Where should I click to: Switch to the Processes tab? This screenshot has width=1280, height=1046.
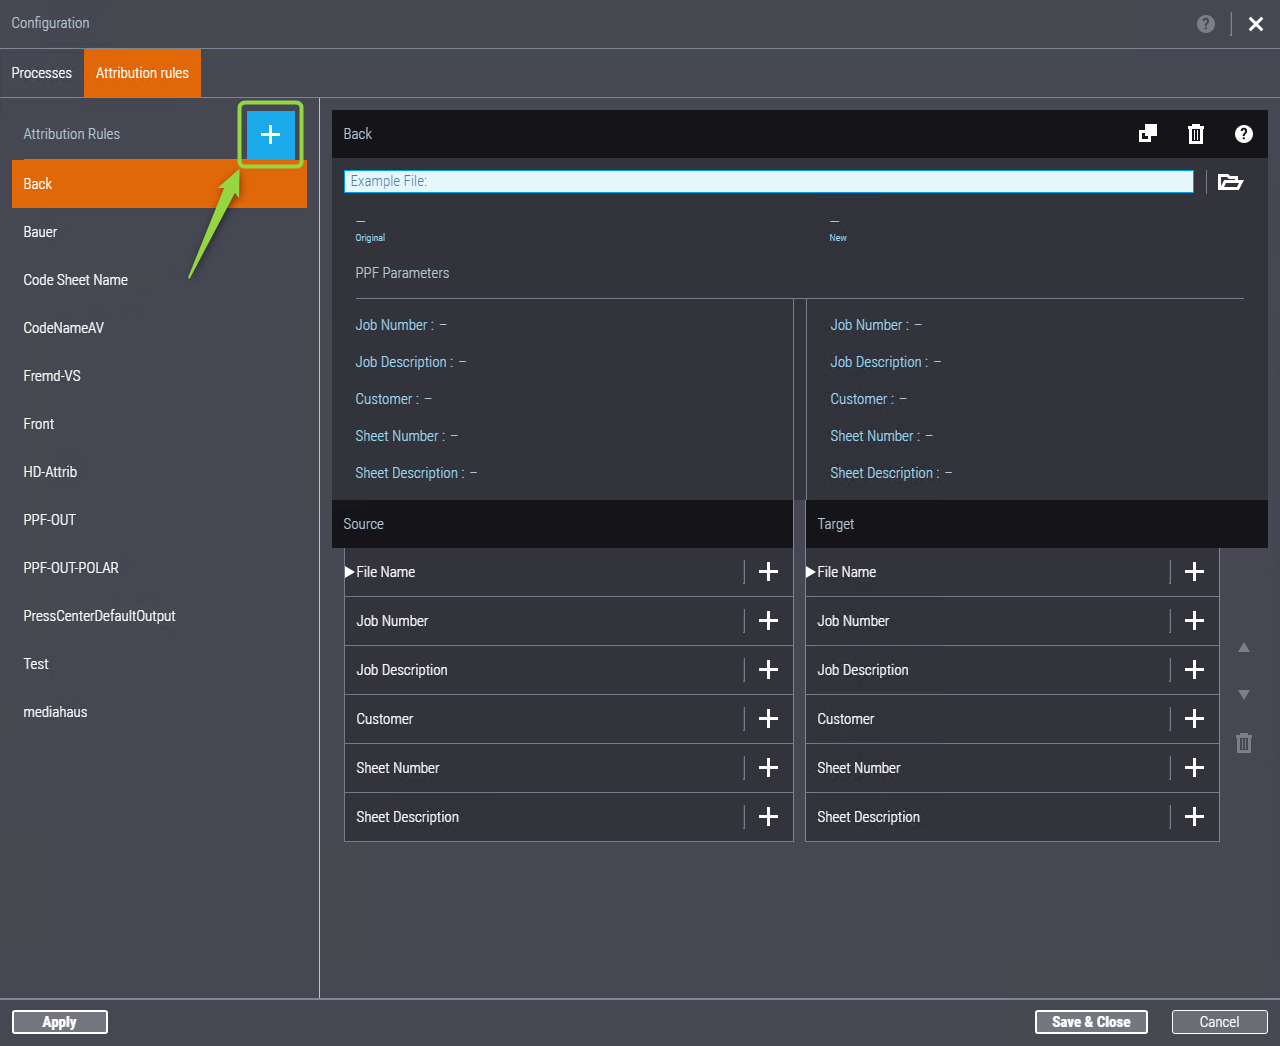tap(42, 73)
